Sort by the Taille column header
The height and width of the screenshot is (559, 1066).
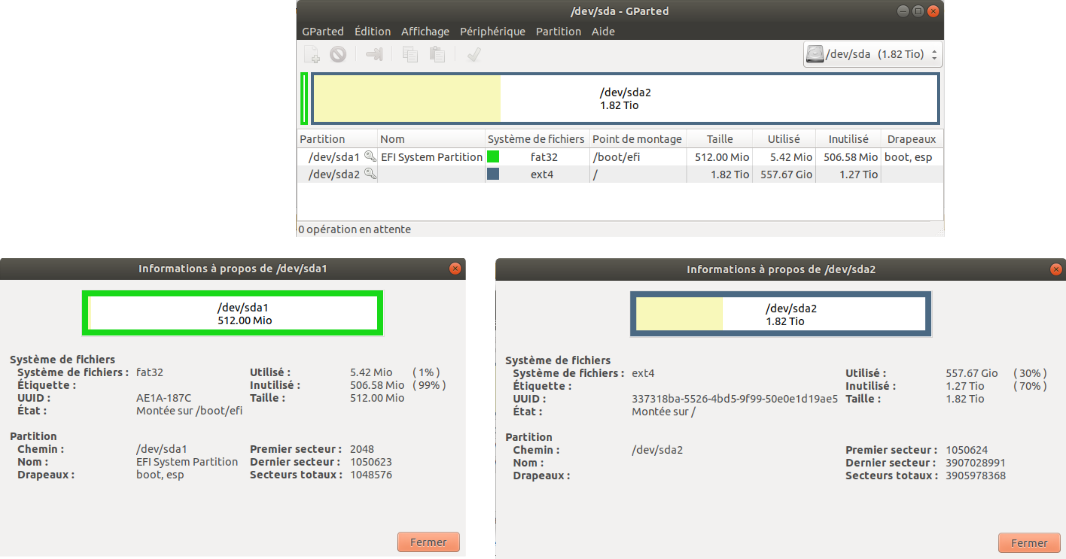(x=719, y=139)
